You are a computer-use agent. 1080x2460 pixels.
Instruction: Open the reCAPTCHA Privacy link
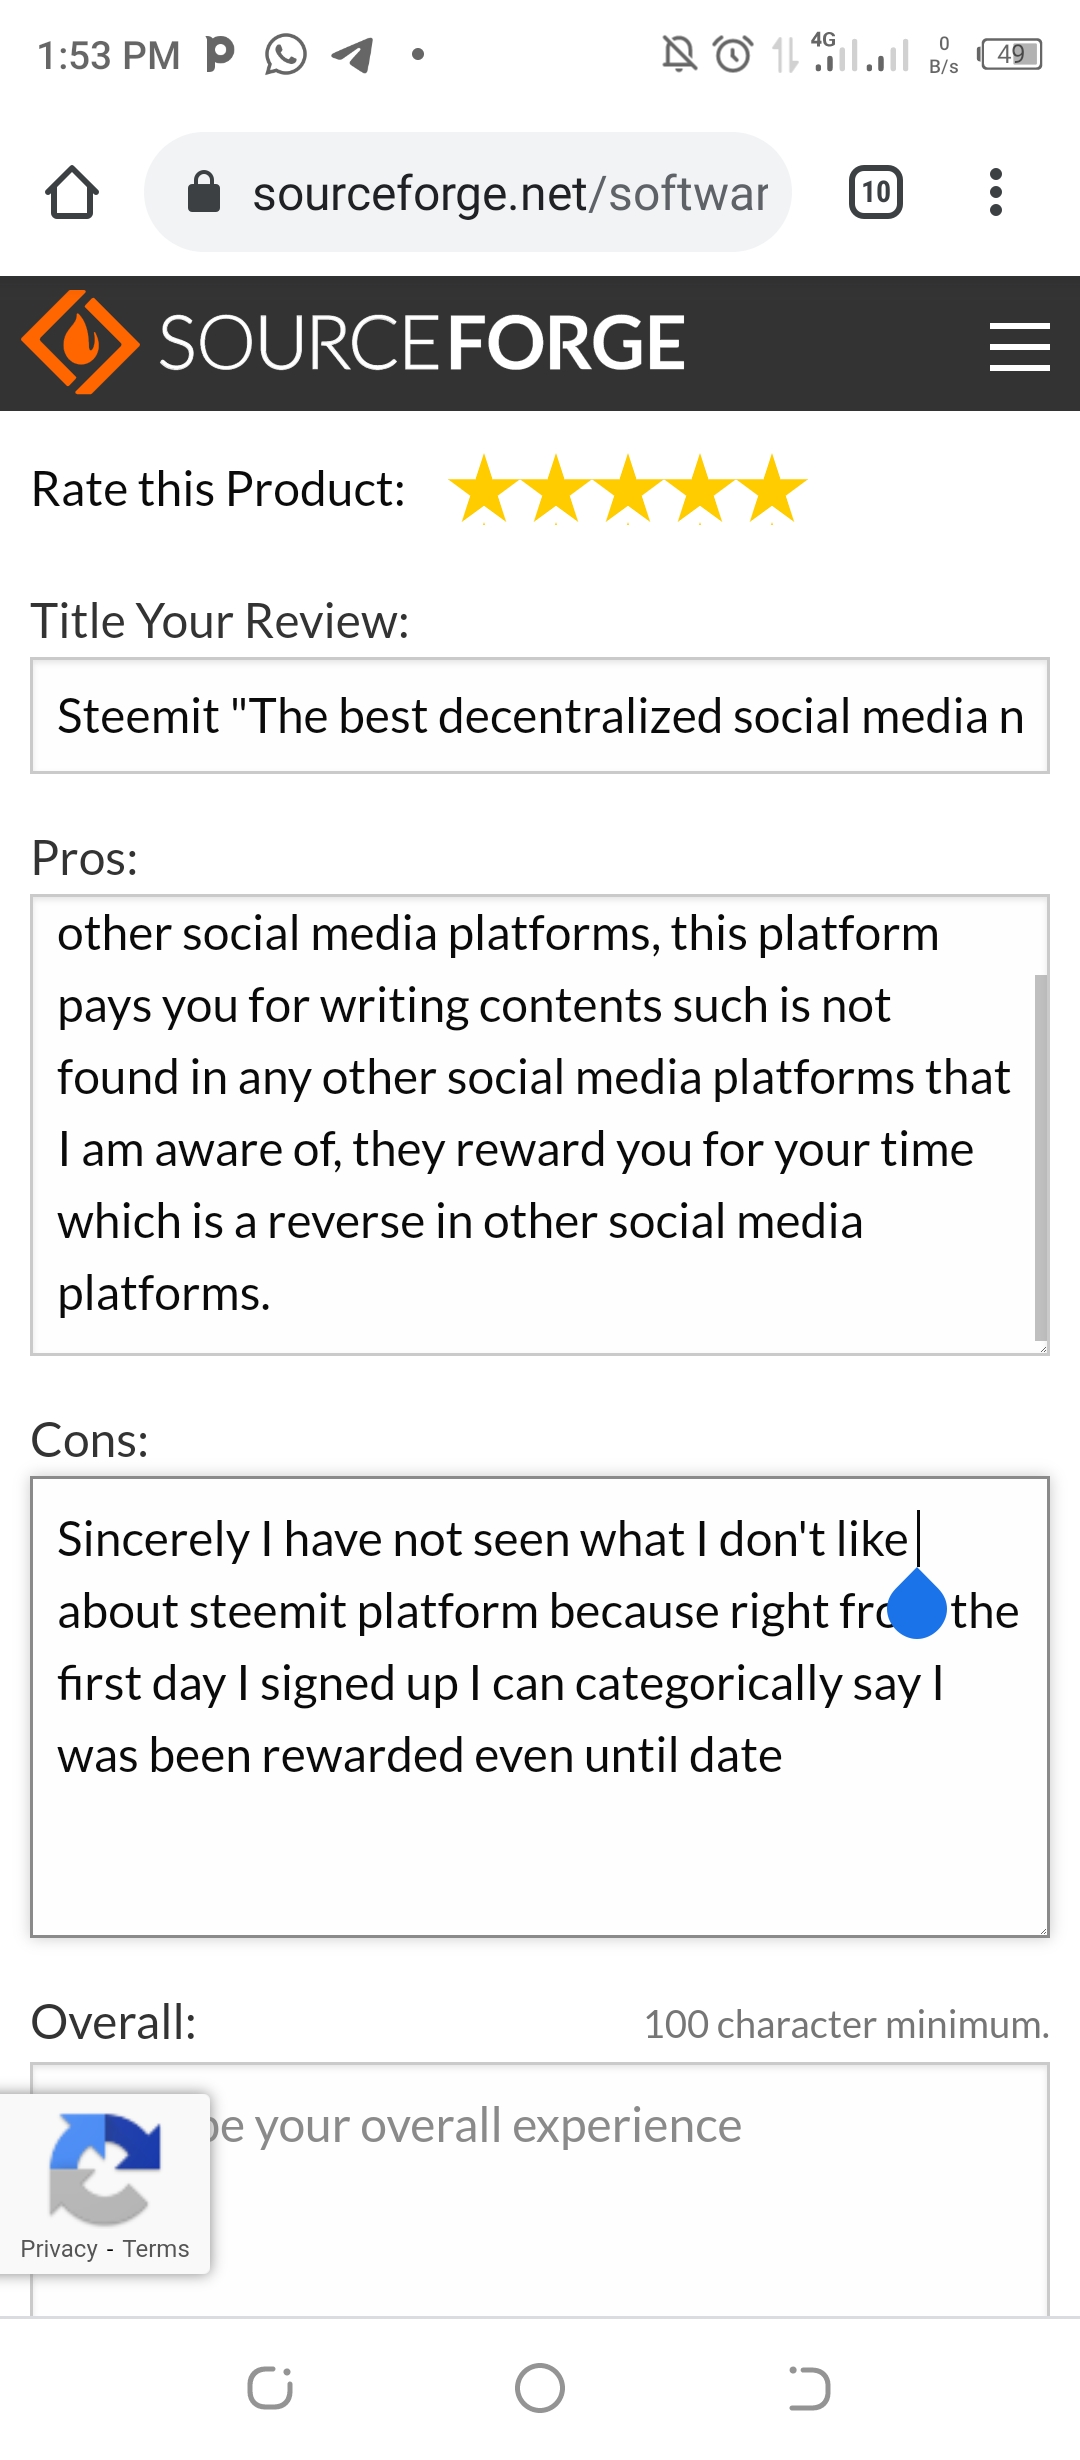coord(59,2249)
